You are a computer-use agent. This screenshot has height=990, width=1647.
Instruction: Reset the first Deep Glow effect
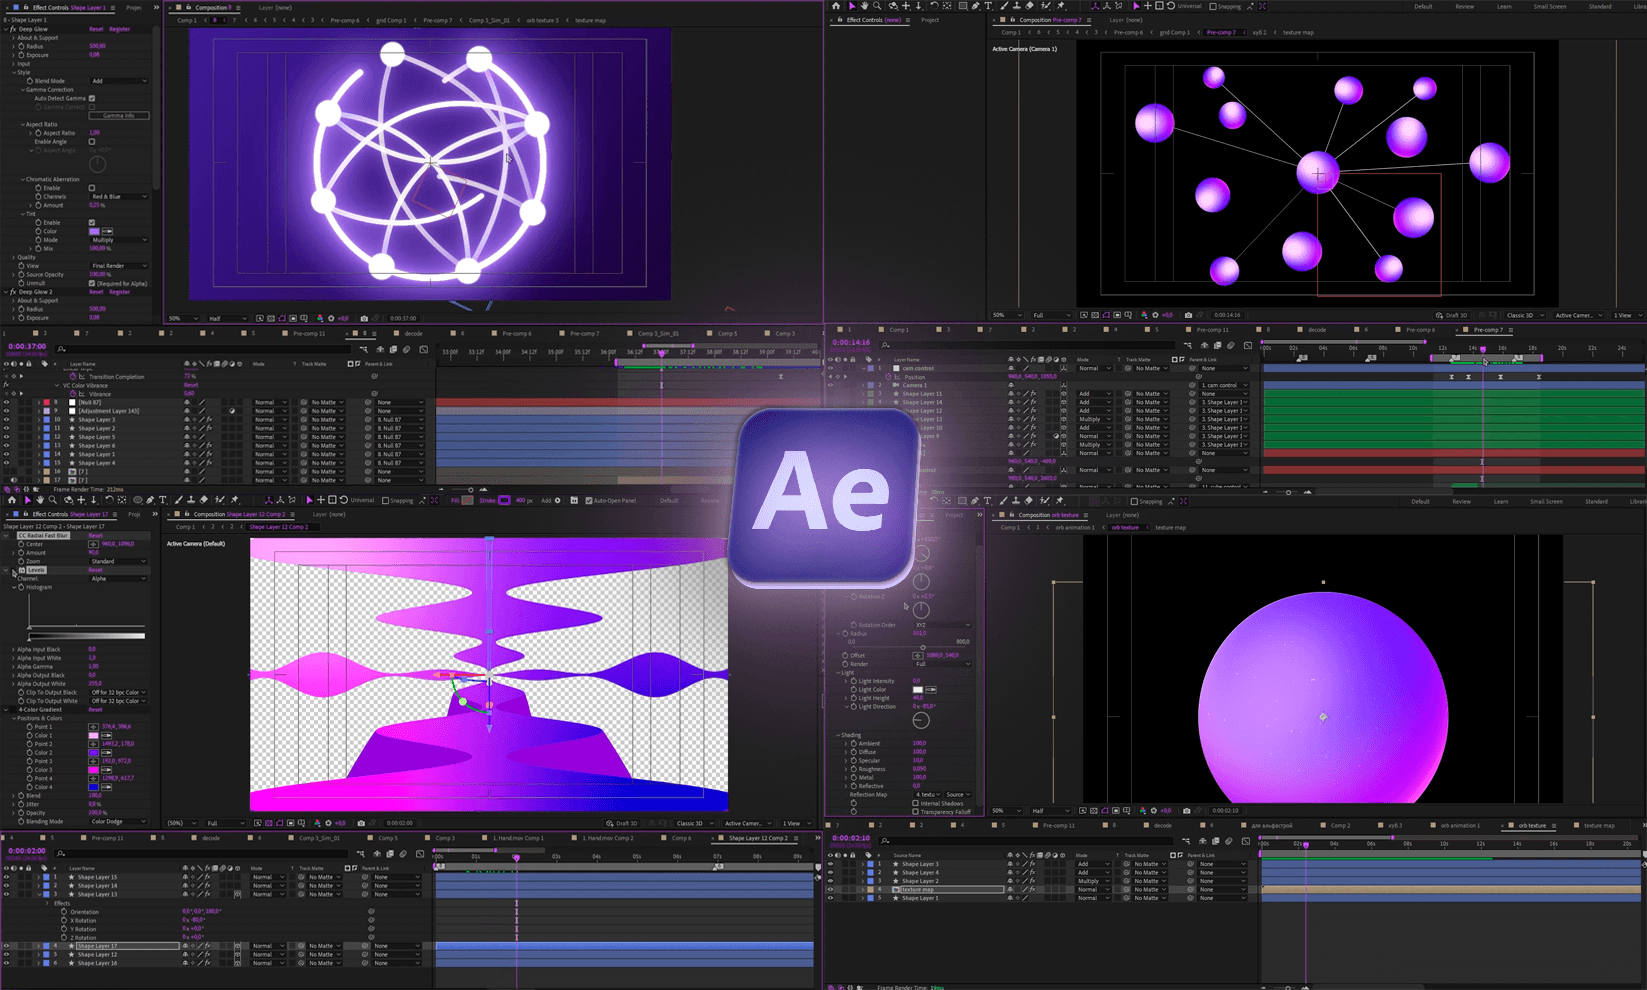(96, 29)
